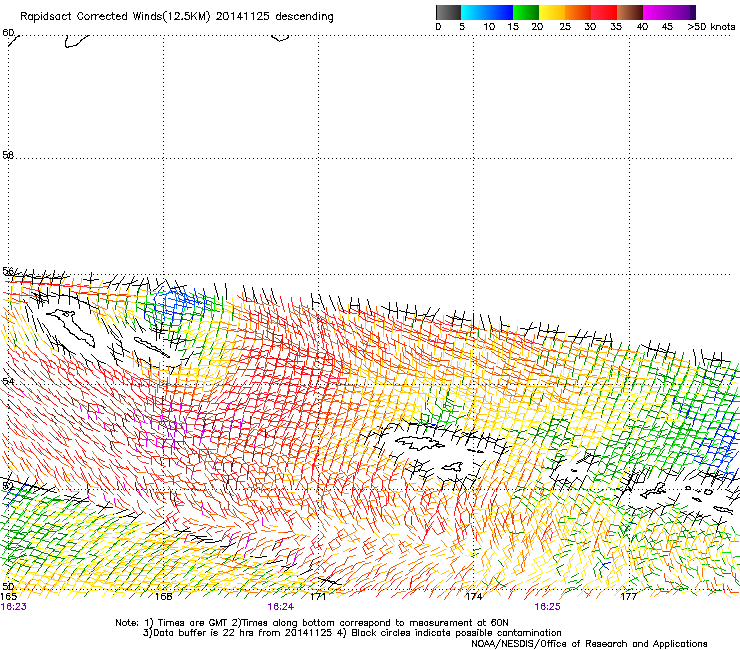Click the gray 0-5 knots color band

click(448, 12)
